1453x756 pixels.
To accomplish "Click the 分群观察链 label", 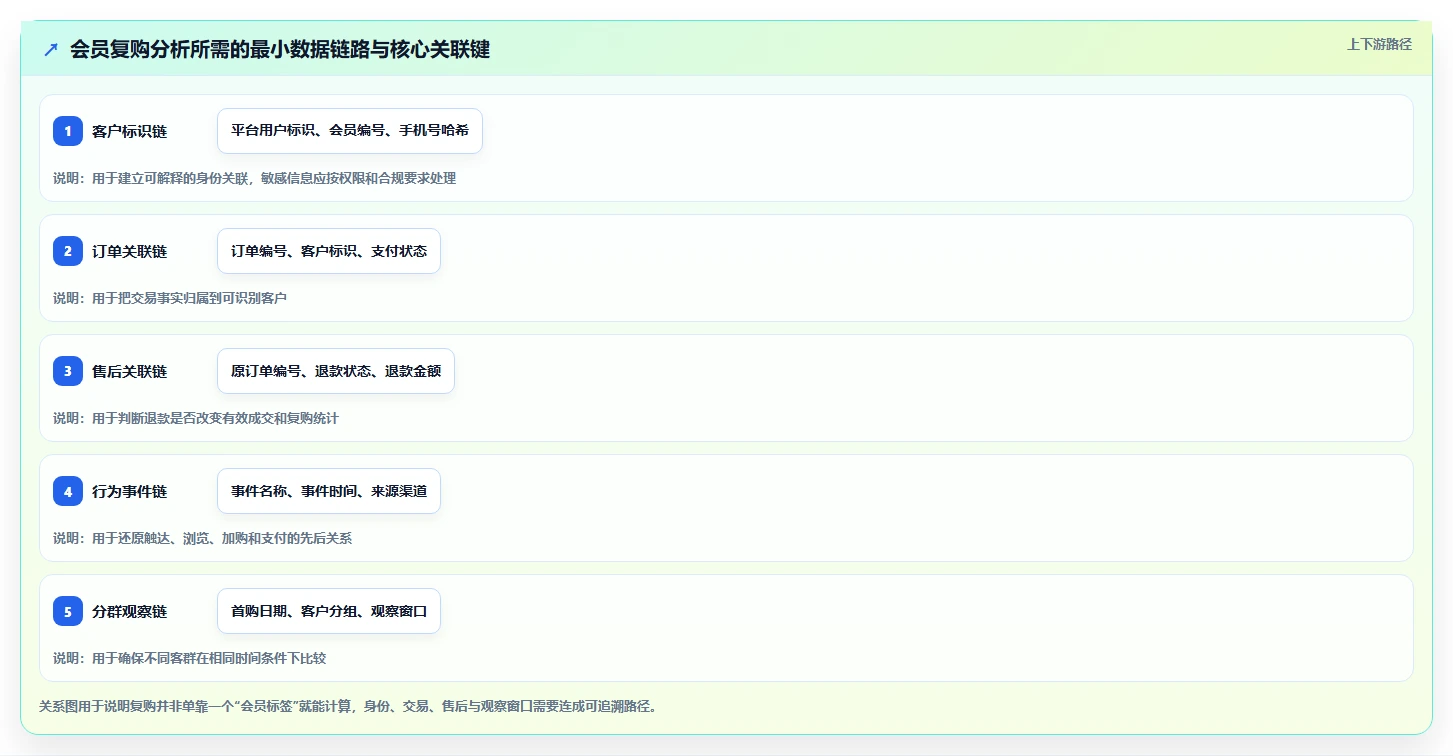I will point(129,611).
